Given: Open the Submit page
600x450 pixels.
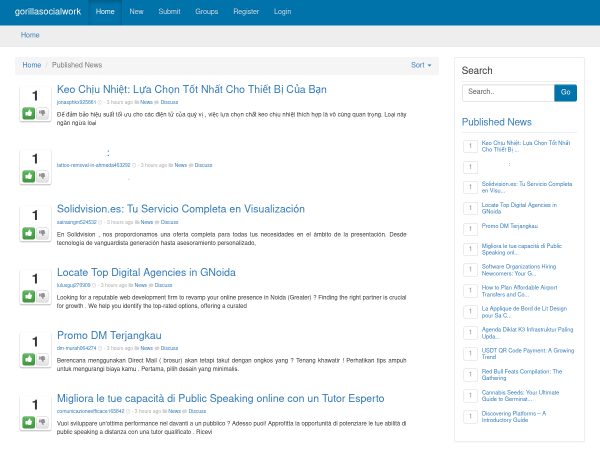Looking at the screenshot, I should click(169, 12).
